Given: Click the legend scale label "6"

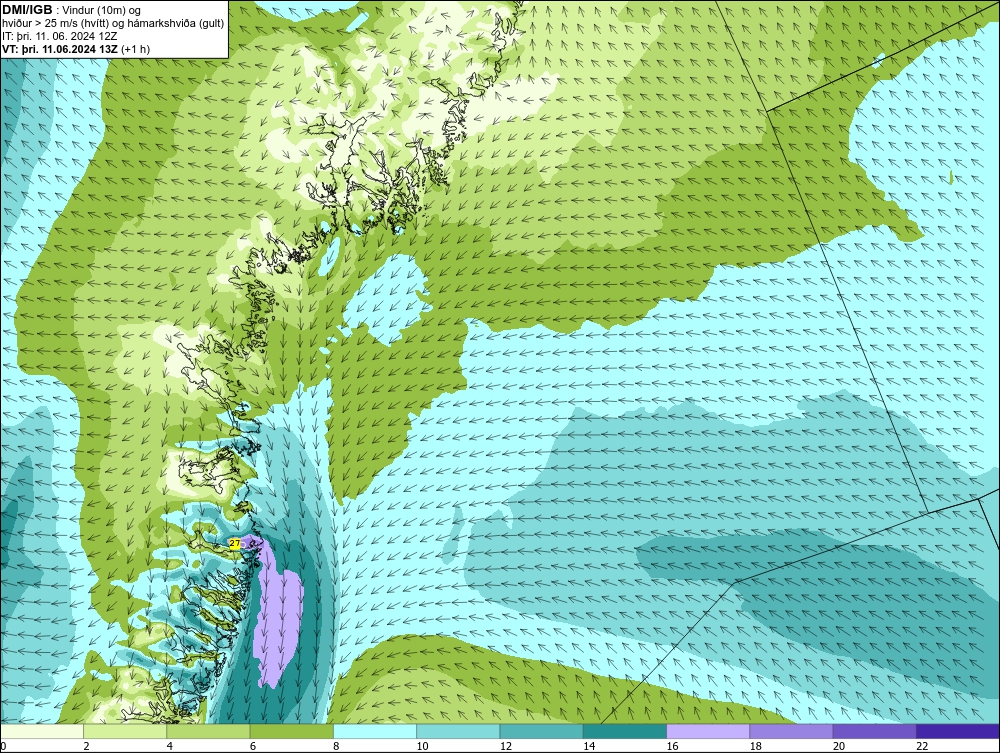Looking at the screenshot, I should 253,746.
